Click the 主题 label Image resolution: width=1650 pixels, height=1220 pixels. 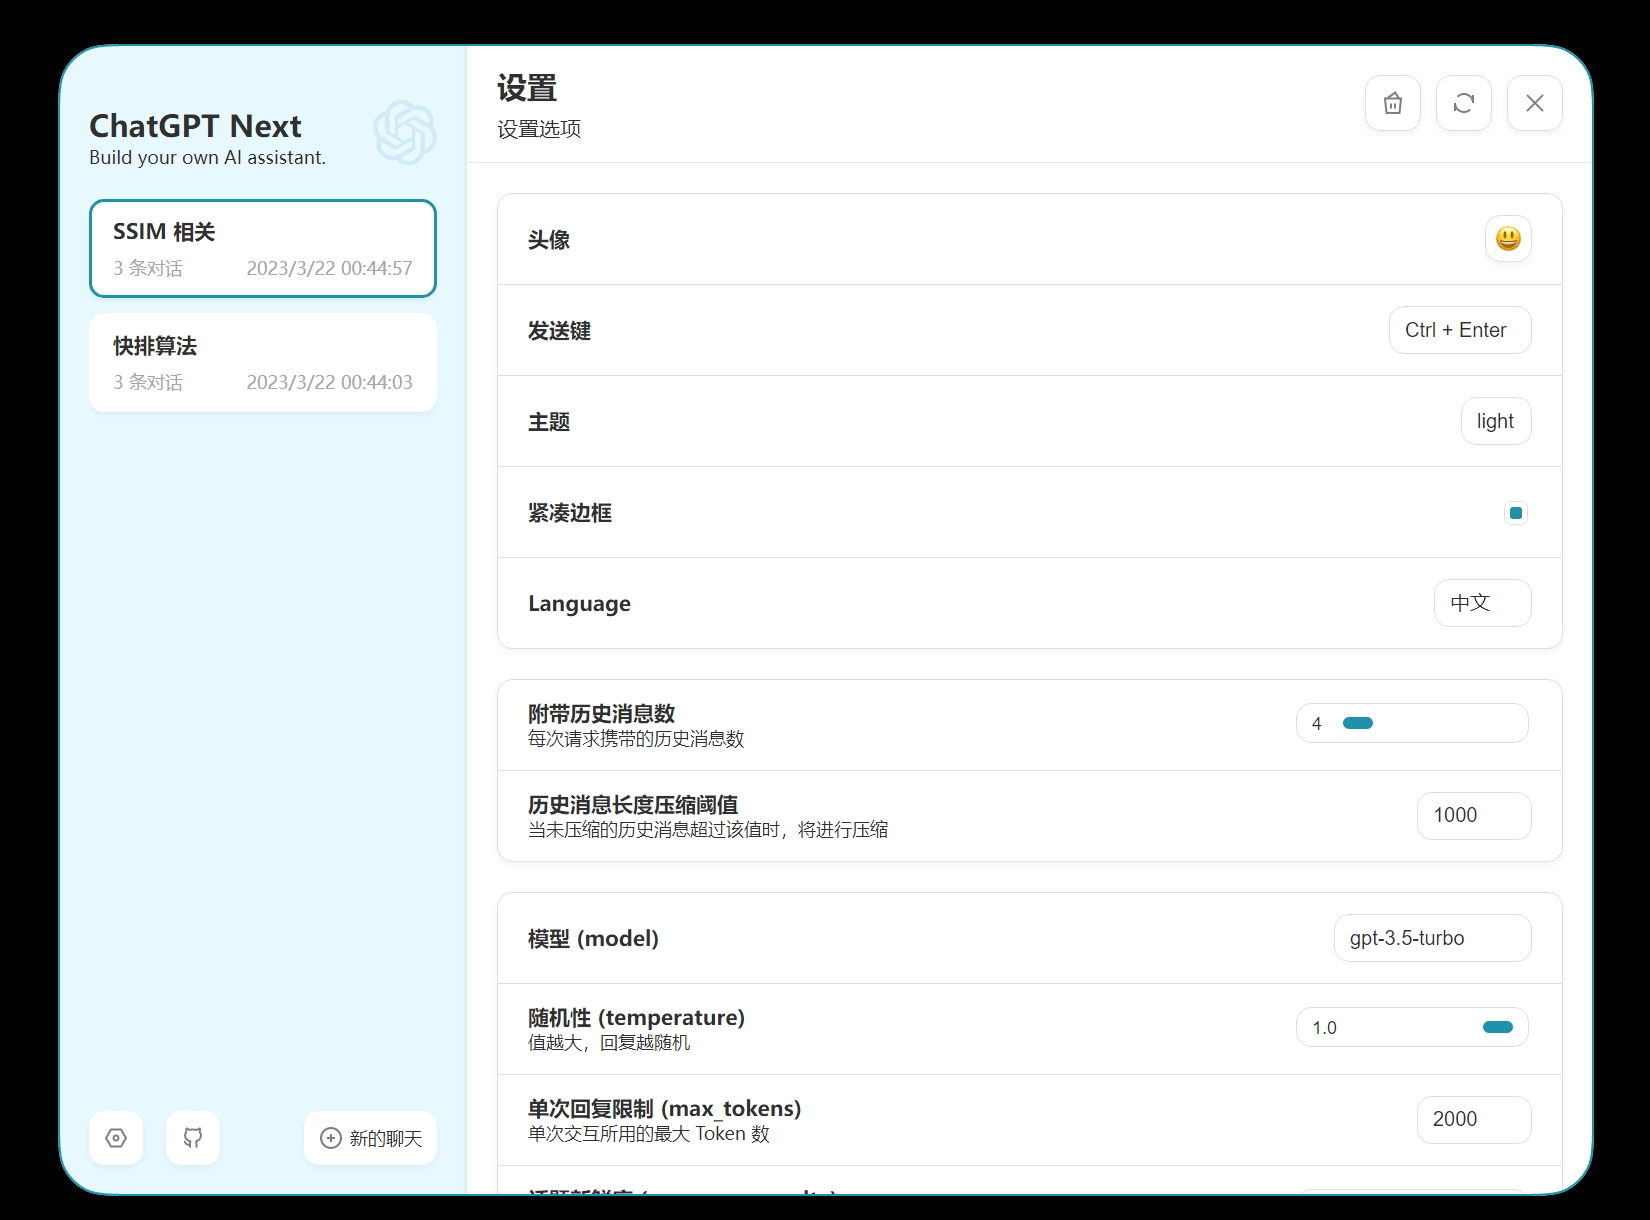(549, 422)
